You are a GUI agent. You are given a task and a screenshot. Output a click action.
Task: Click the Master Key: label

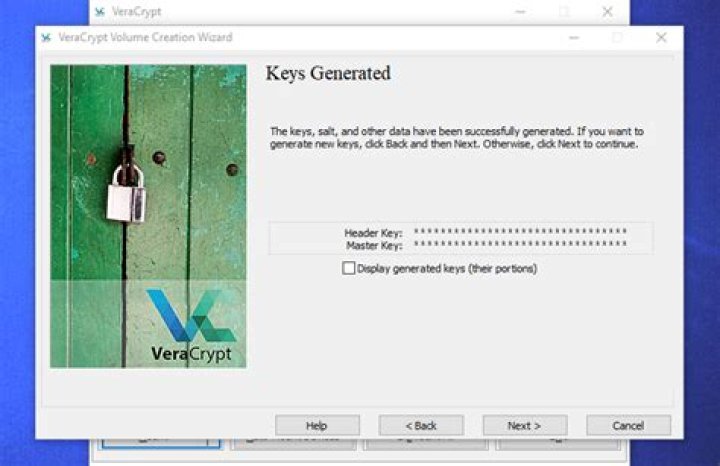tap(374, 246)
